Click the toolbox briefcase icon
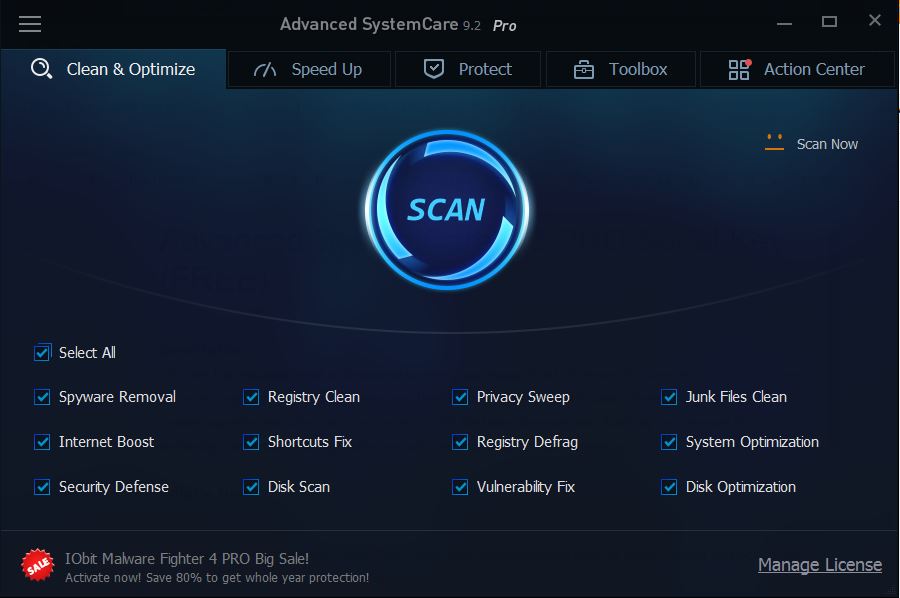 click(x=584, y=69)
